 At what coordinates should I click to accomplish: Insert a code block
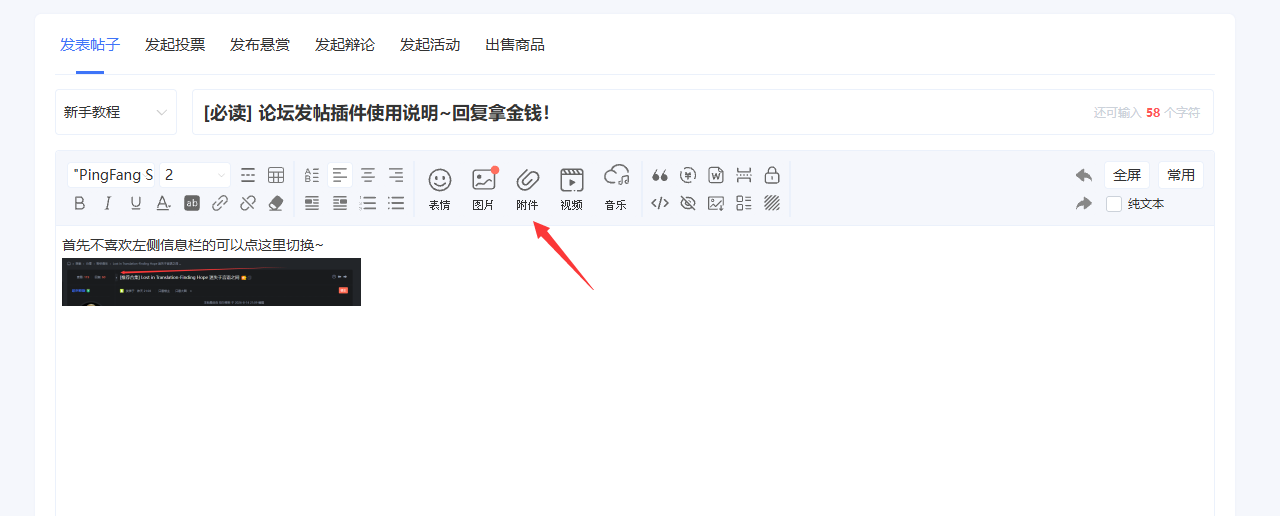(660, 203)
